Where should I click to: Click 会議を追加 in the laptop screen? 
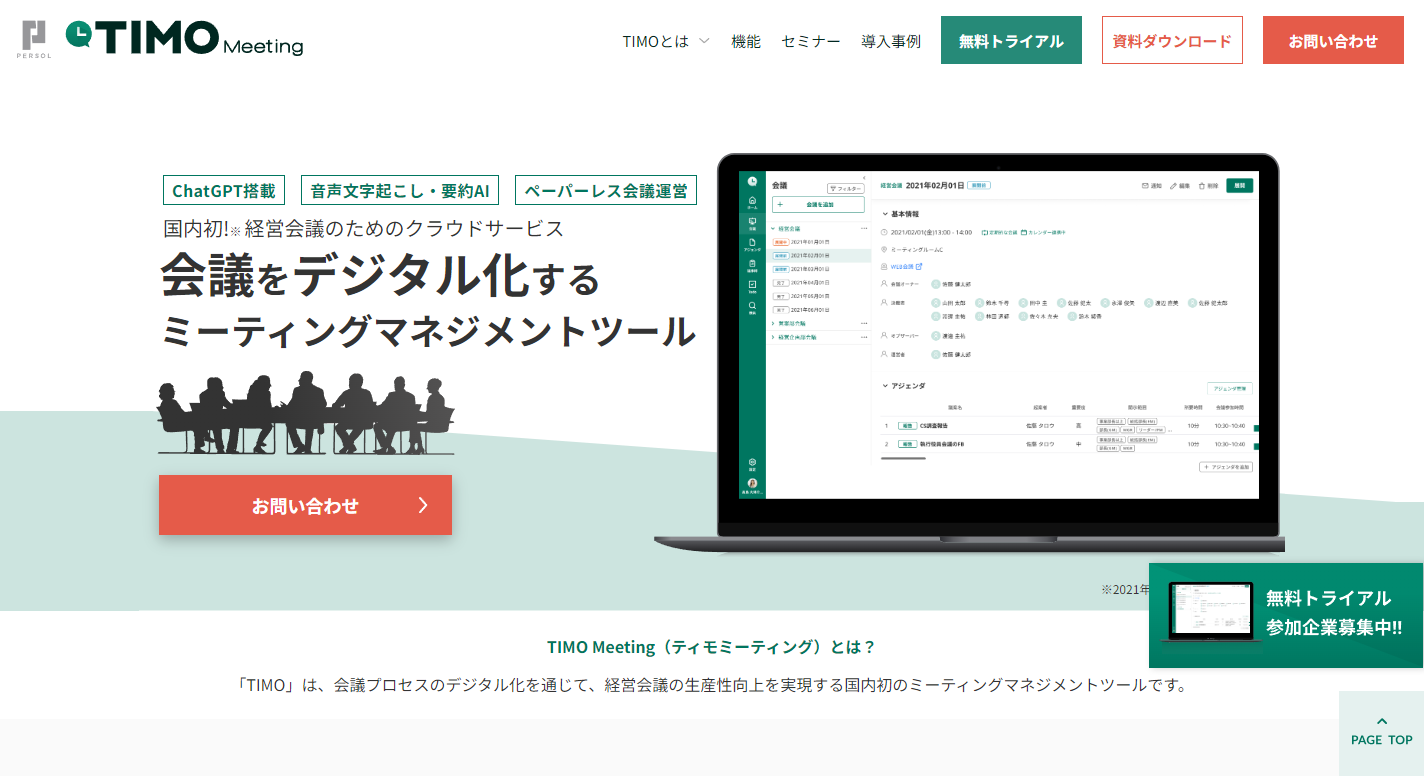click(818, 204)
